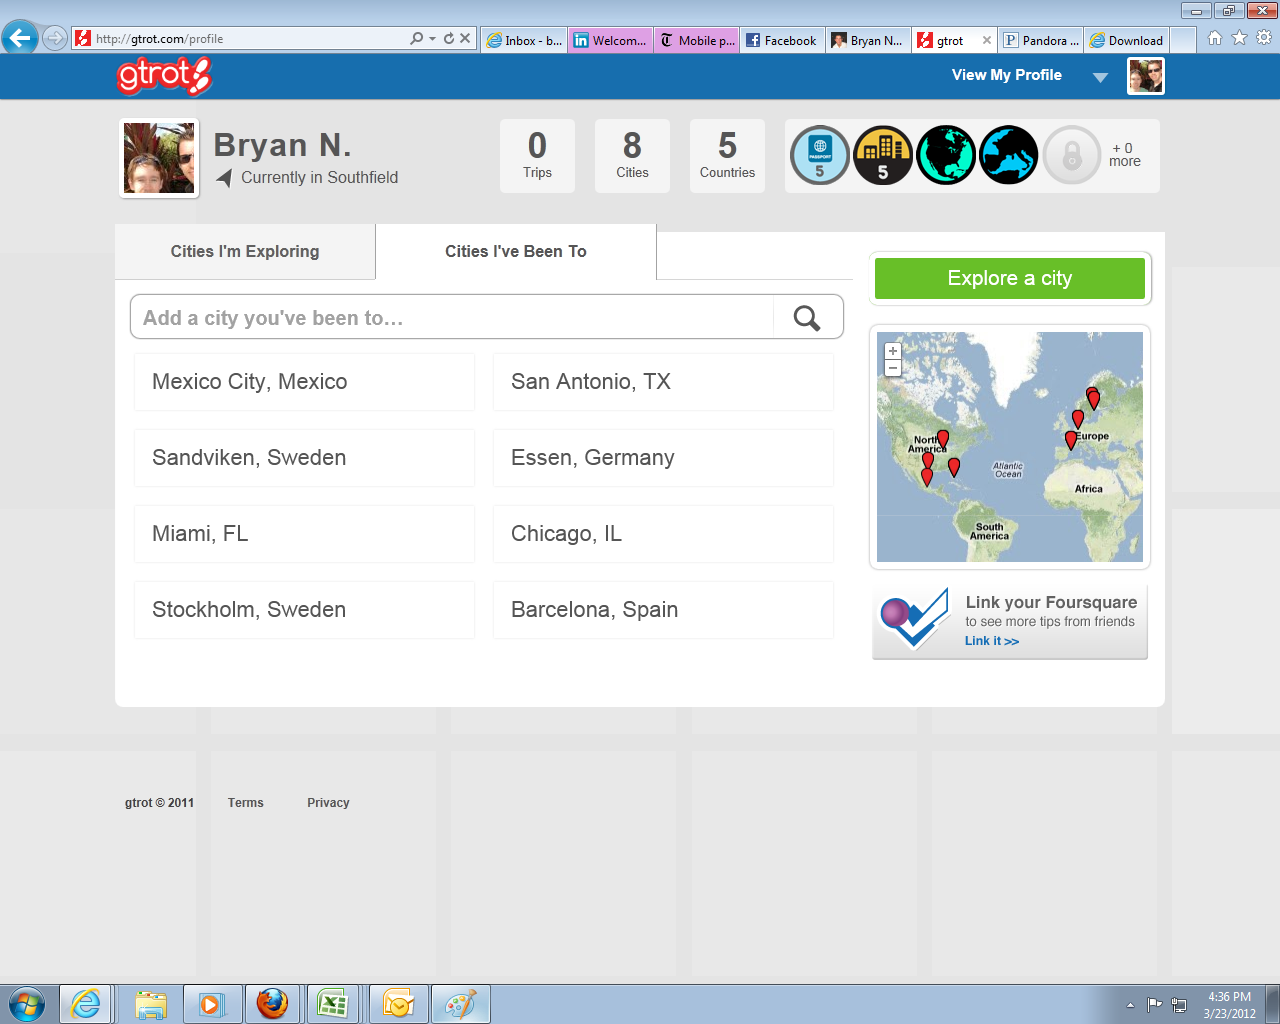This screenshot has width=1280, height=1024.
Task: Click the search magnifier icon
Action: click(x=807, y=318)
